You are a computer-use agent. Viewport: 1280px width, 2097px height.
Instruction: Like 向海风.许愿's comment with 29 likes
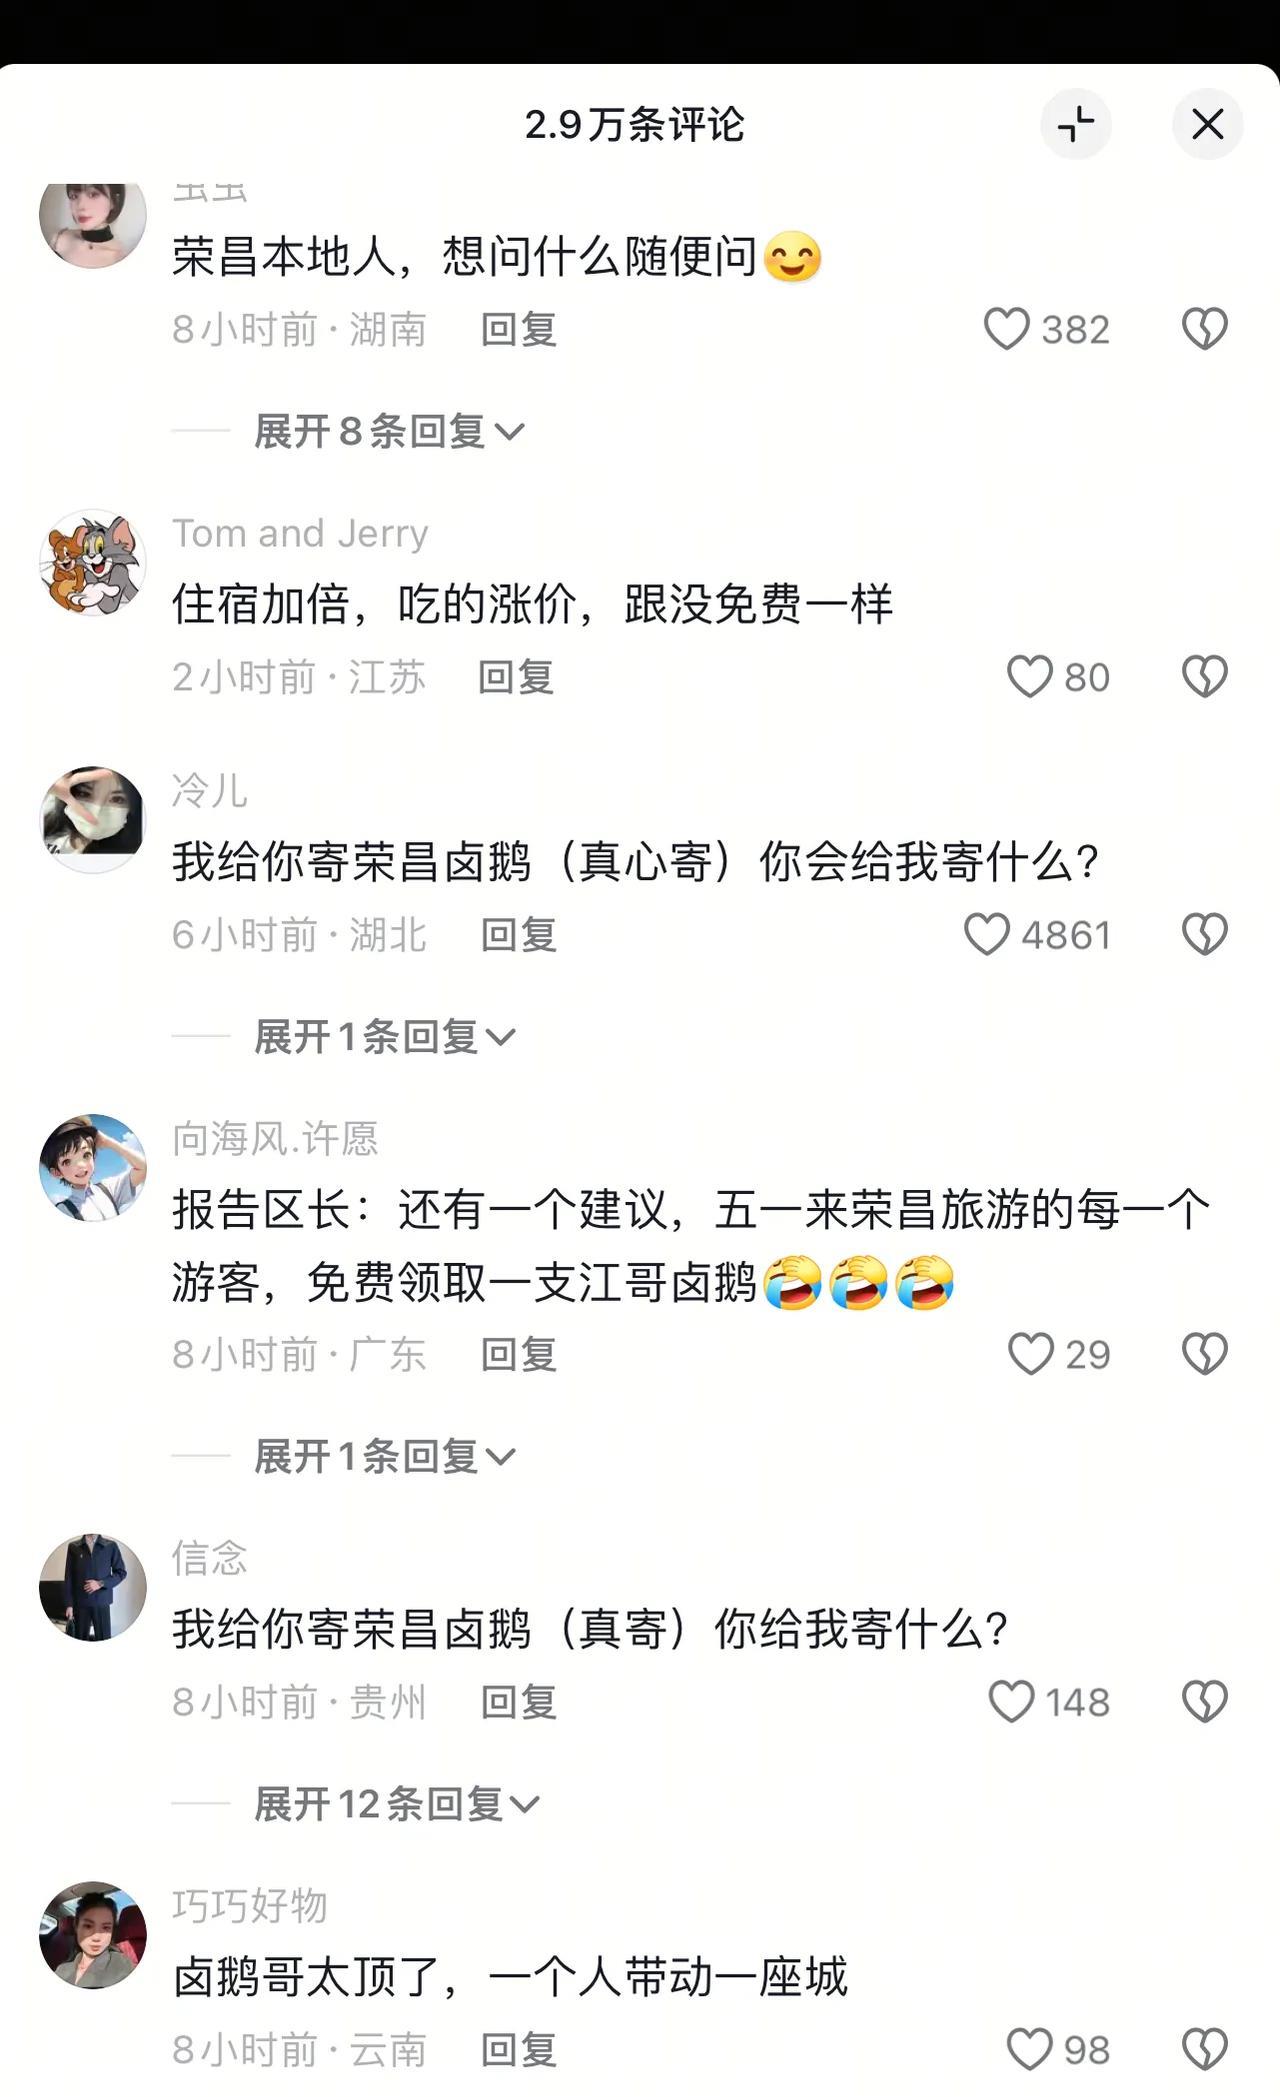click(1030, 1354)
